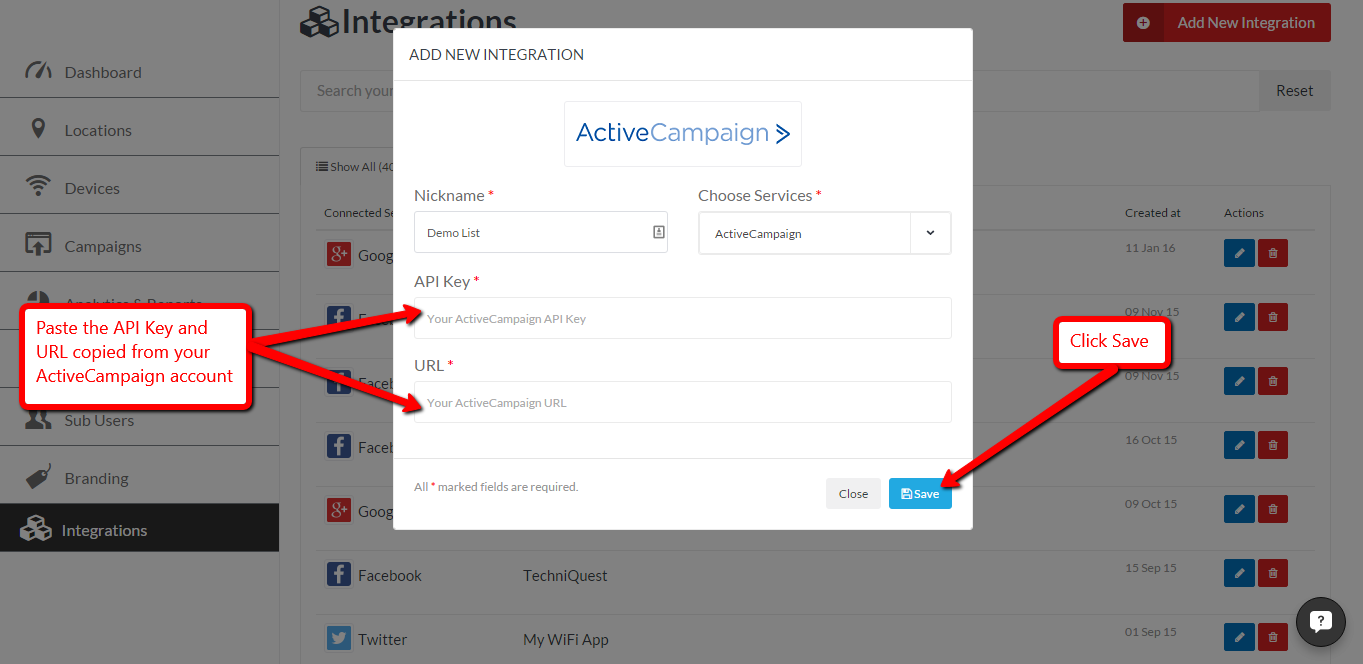Close the Add New Integration dialog
Image resolution: width=1363 pixels, height=664 pixels.
[853, 493]
